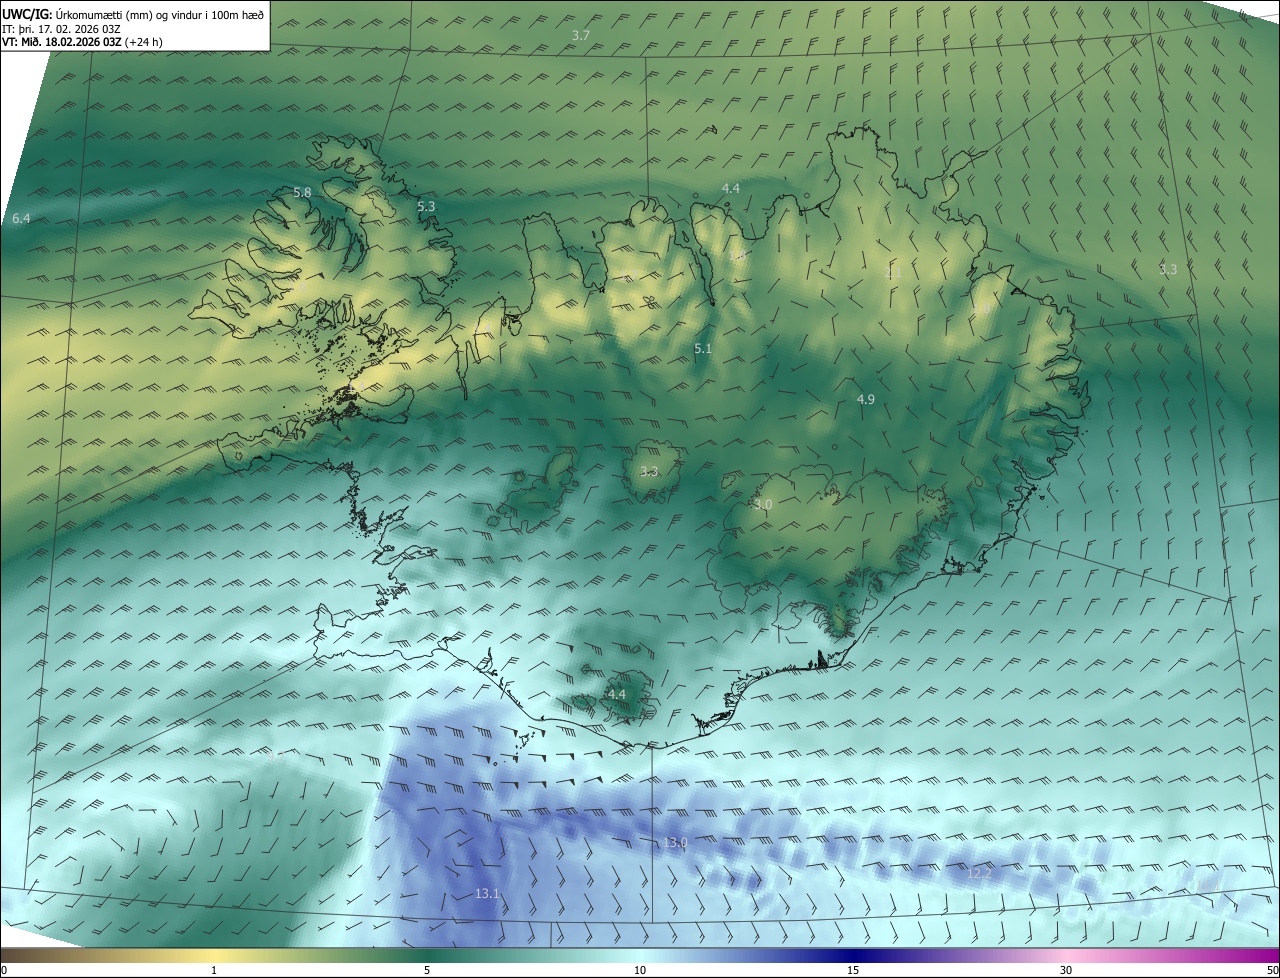The width and height of the screenshot is (1280, 978).
Task: Click the "50" tick on the colour scale
Action: click(1272, 970)
